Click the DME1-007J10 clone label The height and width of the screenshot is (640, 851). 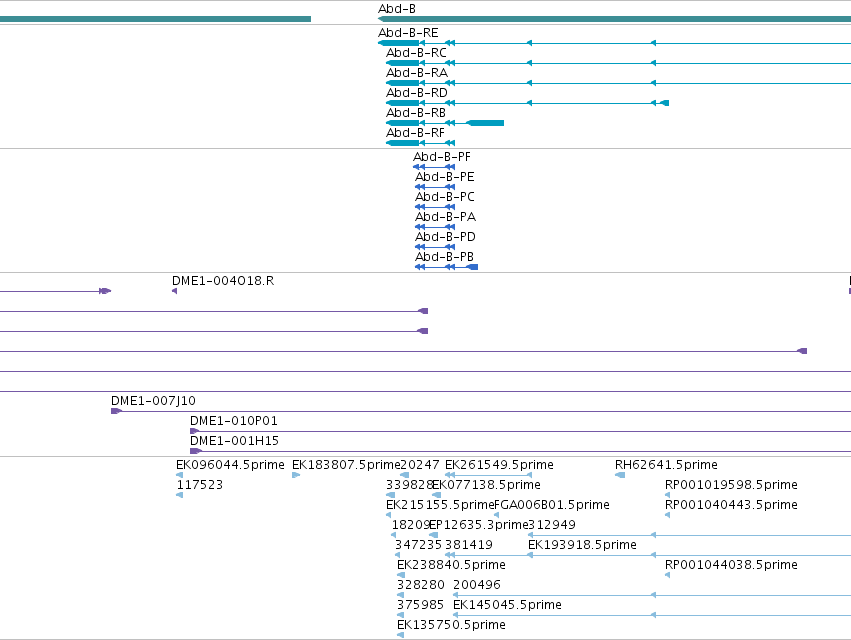click(153, 401)
